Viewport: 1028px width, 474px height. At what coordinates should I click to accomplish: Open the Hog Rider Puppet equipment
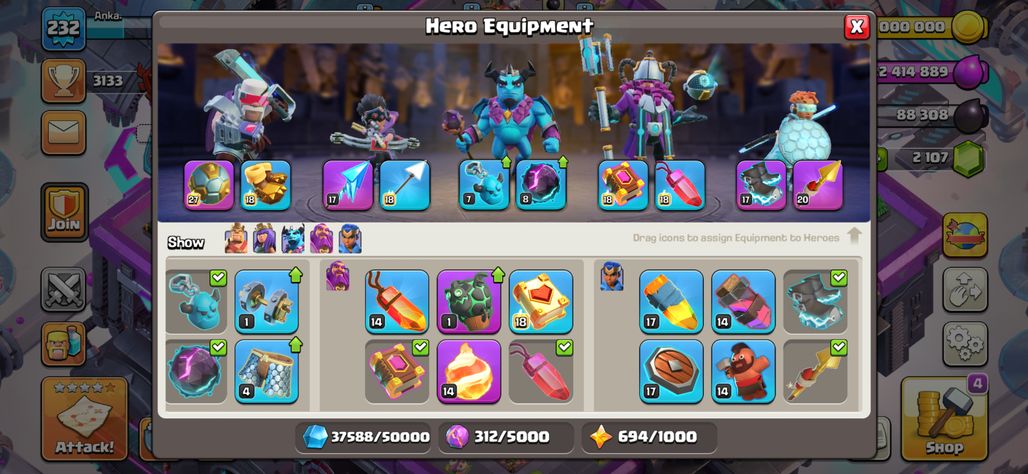point(743,371)
